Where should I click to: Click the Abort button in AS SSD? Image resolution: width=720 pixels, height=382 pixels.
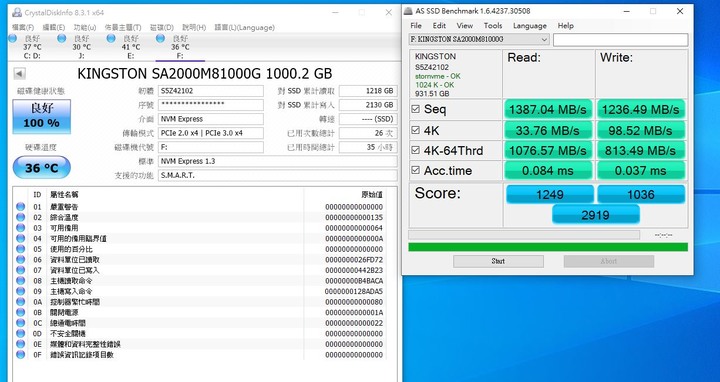click(609, 261)
